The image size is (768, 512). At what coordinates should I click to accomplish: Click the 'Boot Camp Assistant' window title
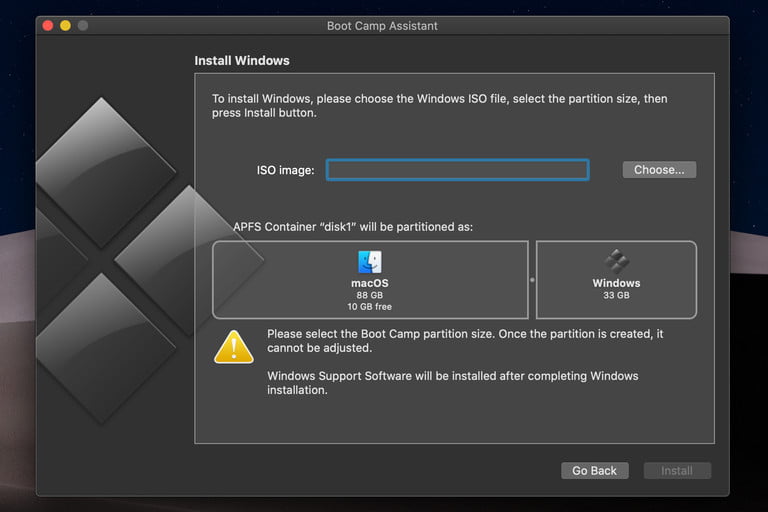(382, 26)
